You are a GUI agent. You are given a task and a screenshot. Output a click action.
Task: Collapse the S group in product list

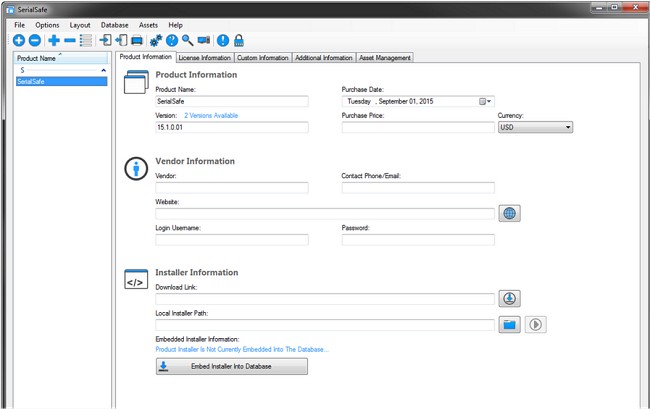[103, 70]
